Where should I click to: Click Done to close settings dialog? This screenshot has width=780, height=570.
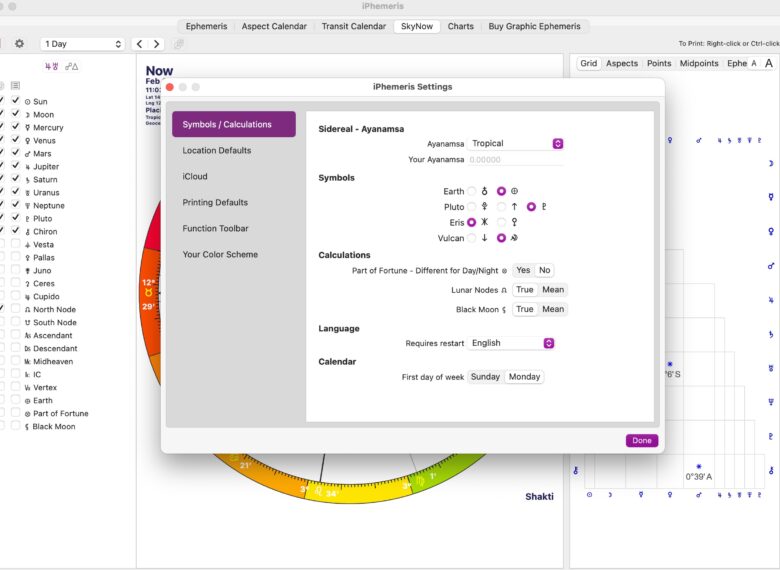coord(642,441)
